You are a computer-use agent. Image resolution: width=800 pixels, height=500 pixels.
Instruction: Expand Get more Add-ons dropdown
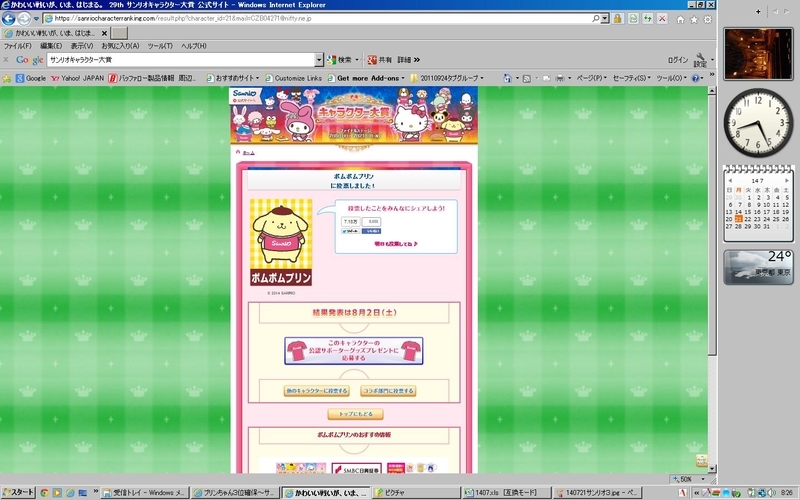coord(366,78)
